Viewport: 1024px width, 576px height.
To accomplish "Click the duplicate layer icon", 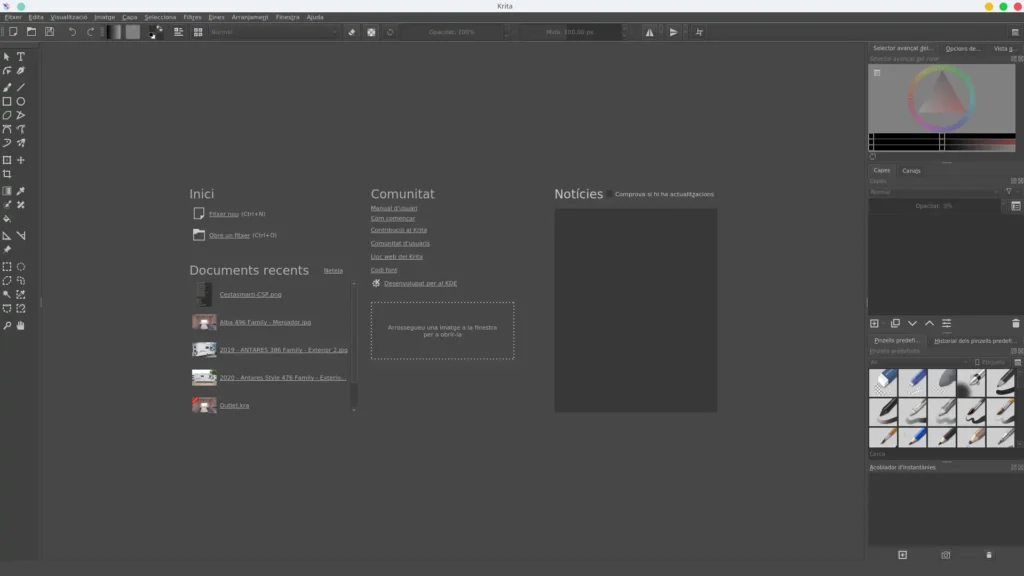I will pyautogui.click(x=895, y=323).
